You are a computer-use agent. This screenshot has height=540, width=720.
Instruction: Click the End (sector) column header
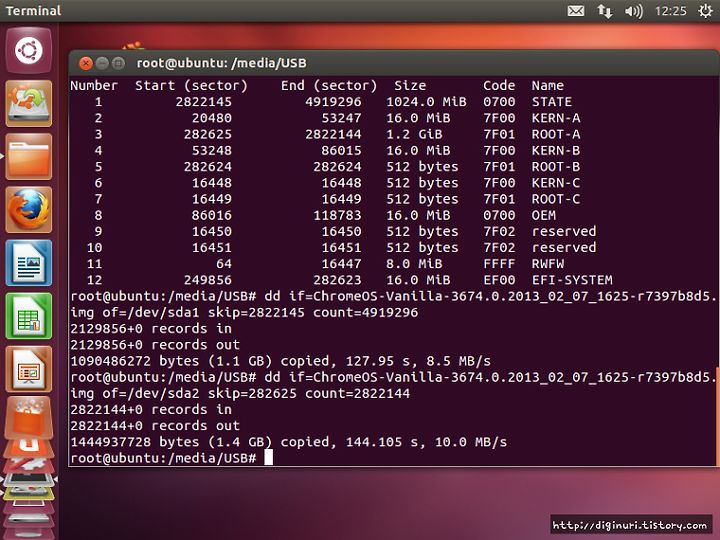(329, 85)
